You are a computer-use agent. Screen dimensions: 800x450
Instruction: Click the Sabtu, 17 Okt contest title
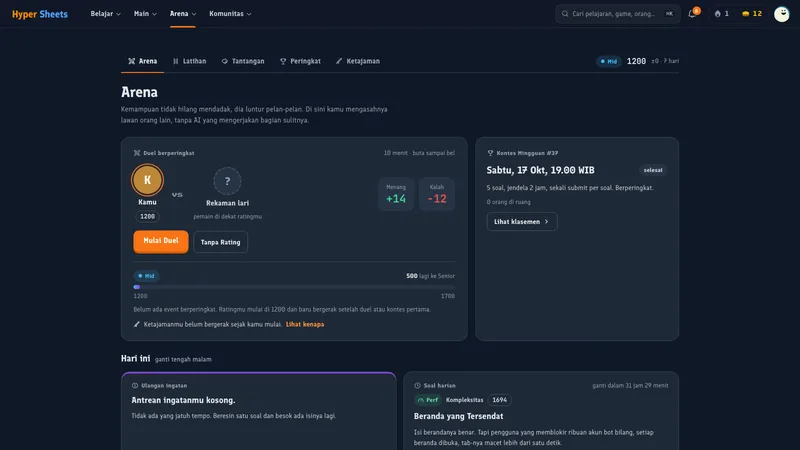[540, 170]
